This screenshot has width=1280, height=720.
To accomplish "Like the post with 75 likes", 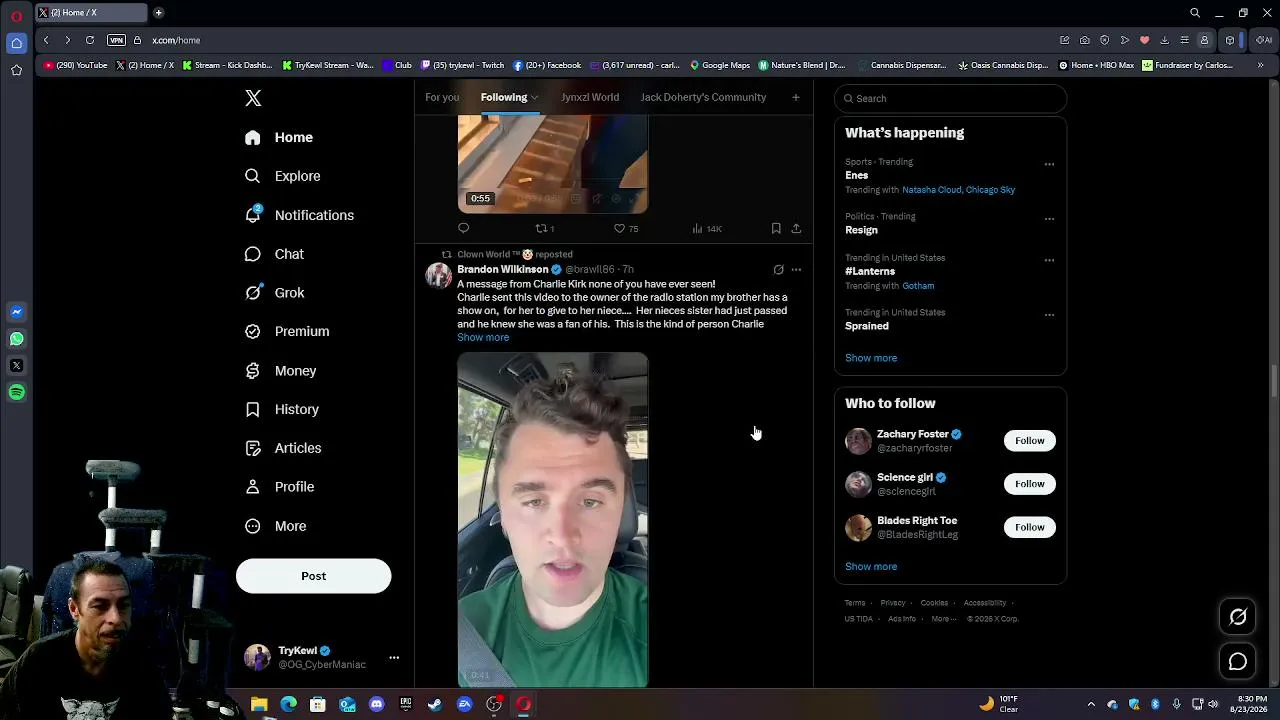I will [x=626, y=228].
